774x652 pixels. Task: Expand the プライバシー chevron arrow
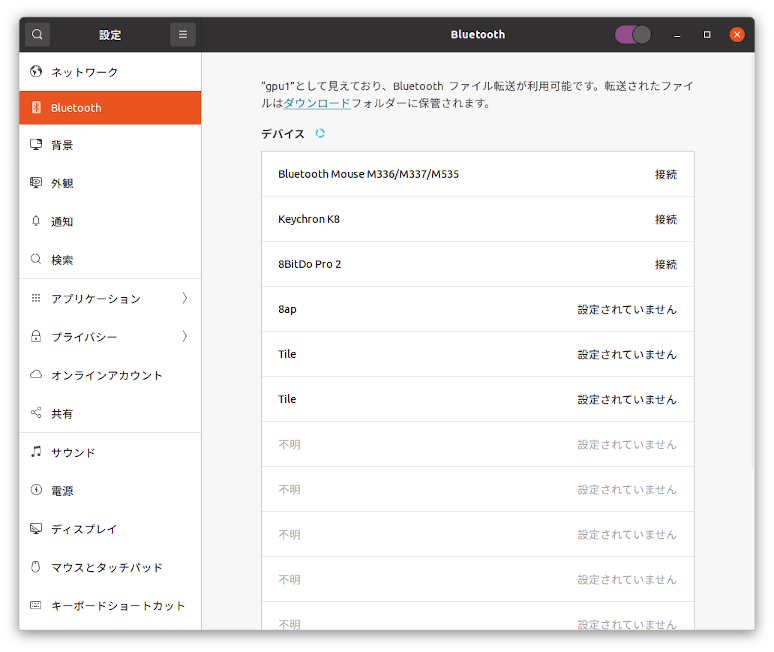coord(185,337)
